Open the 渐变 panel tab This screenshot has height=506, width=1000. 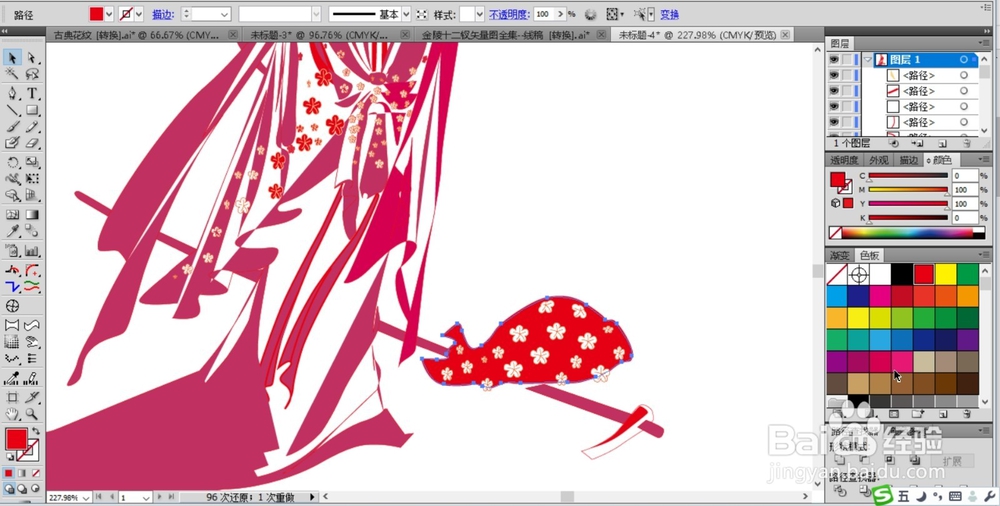click(x=839, y=255)
